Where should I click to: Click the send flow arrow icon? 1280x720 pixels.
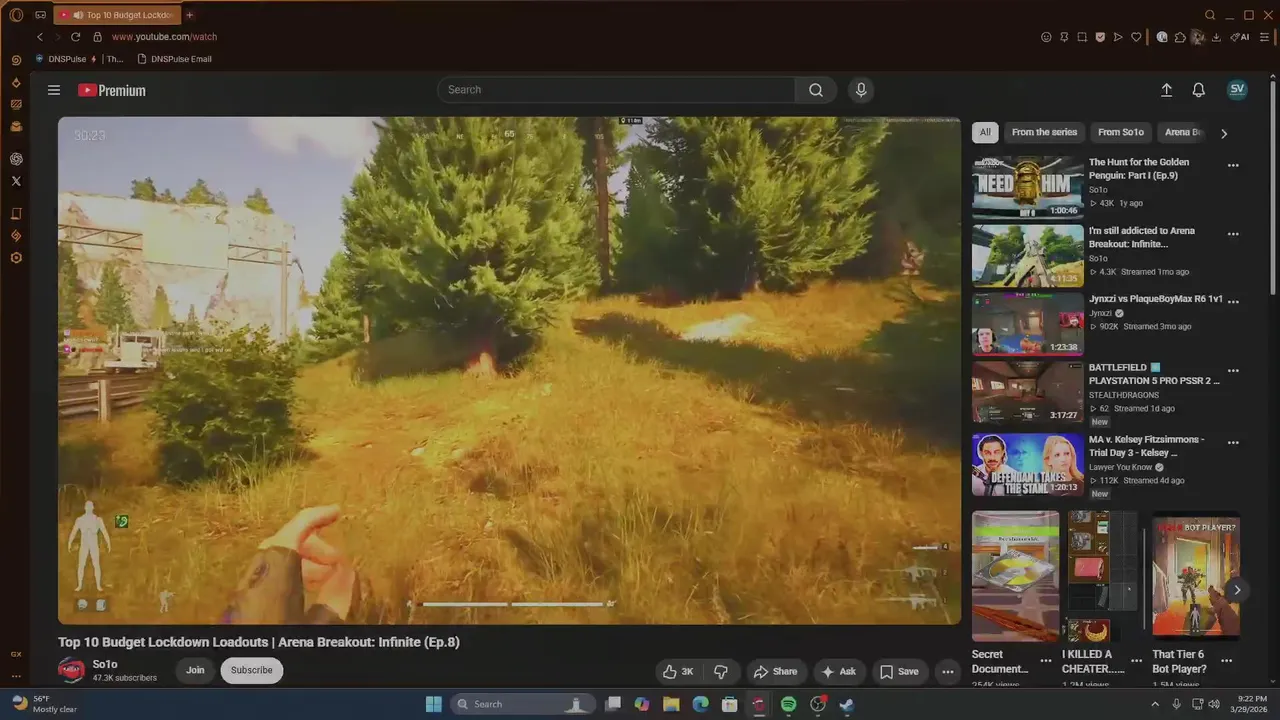click(x=1118, y=37)
